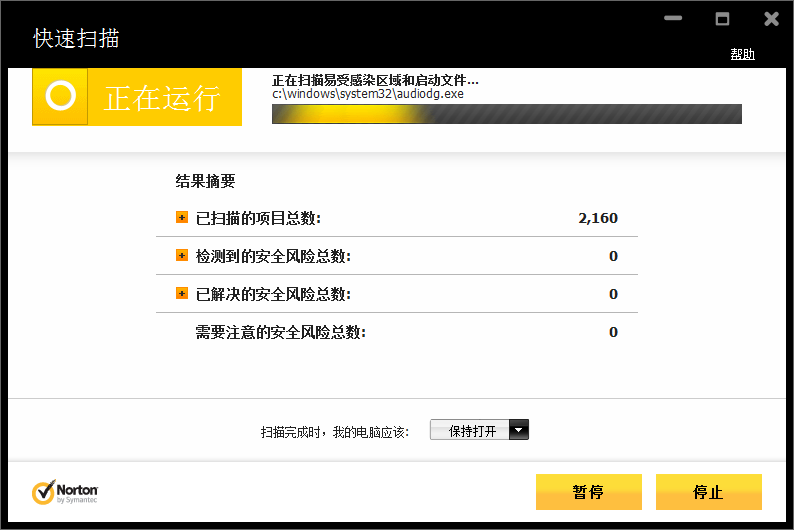794x530 pixels.
Task: Open the 保持打开 dropdown arrow
Action: pyautogui.click(x=518, y=430)
